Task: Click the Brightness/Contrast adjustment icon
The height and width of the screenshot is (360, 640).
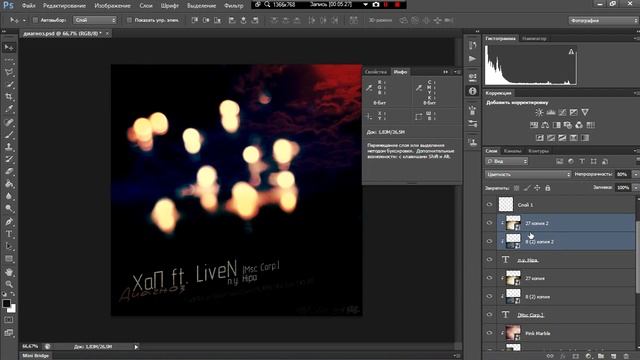Action: [539, 112]
